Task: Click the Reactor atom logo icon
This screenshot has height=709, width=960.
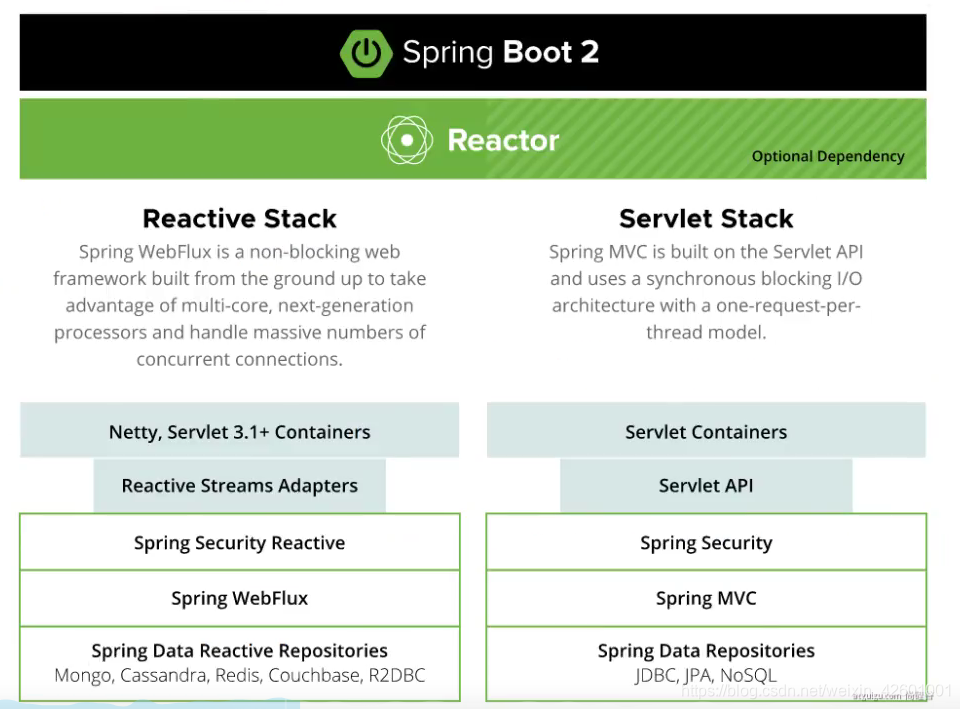Action: [407, 140]
